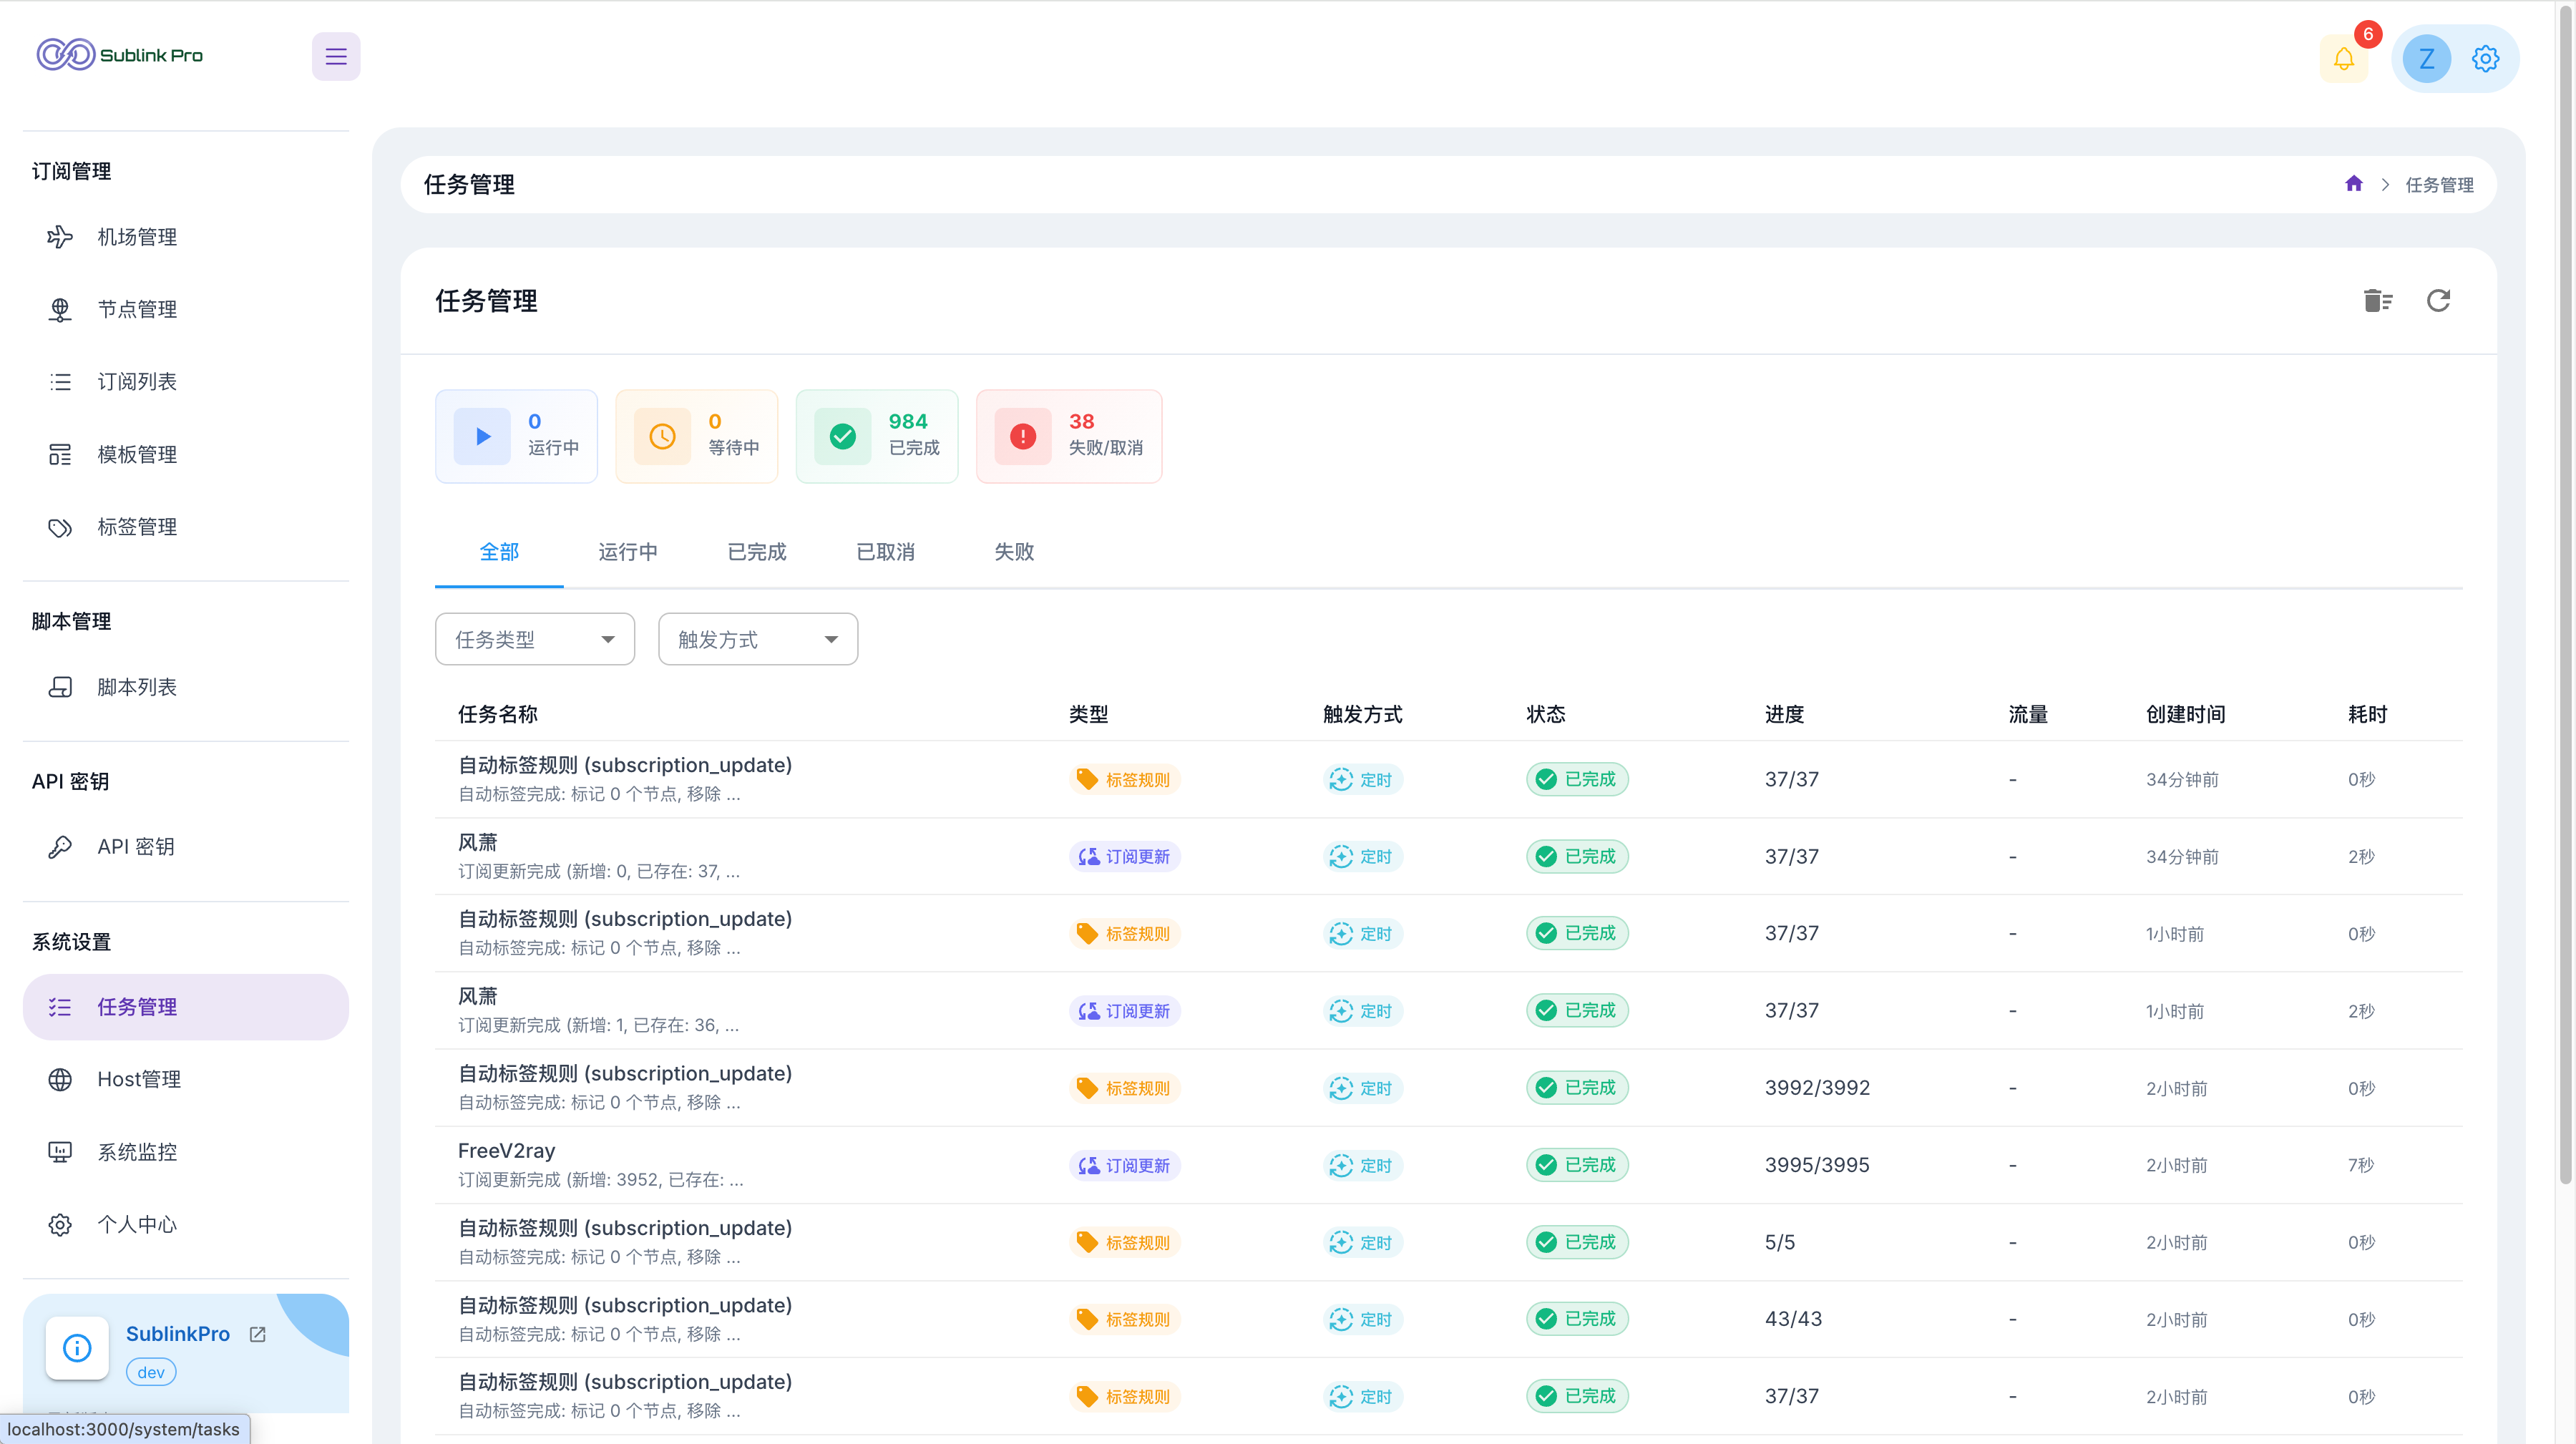The width and height of the screenshot is (2576, 1444).
Task: Click the 7秒 duration cell
Action: [2361, 1165]
